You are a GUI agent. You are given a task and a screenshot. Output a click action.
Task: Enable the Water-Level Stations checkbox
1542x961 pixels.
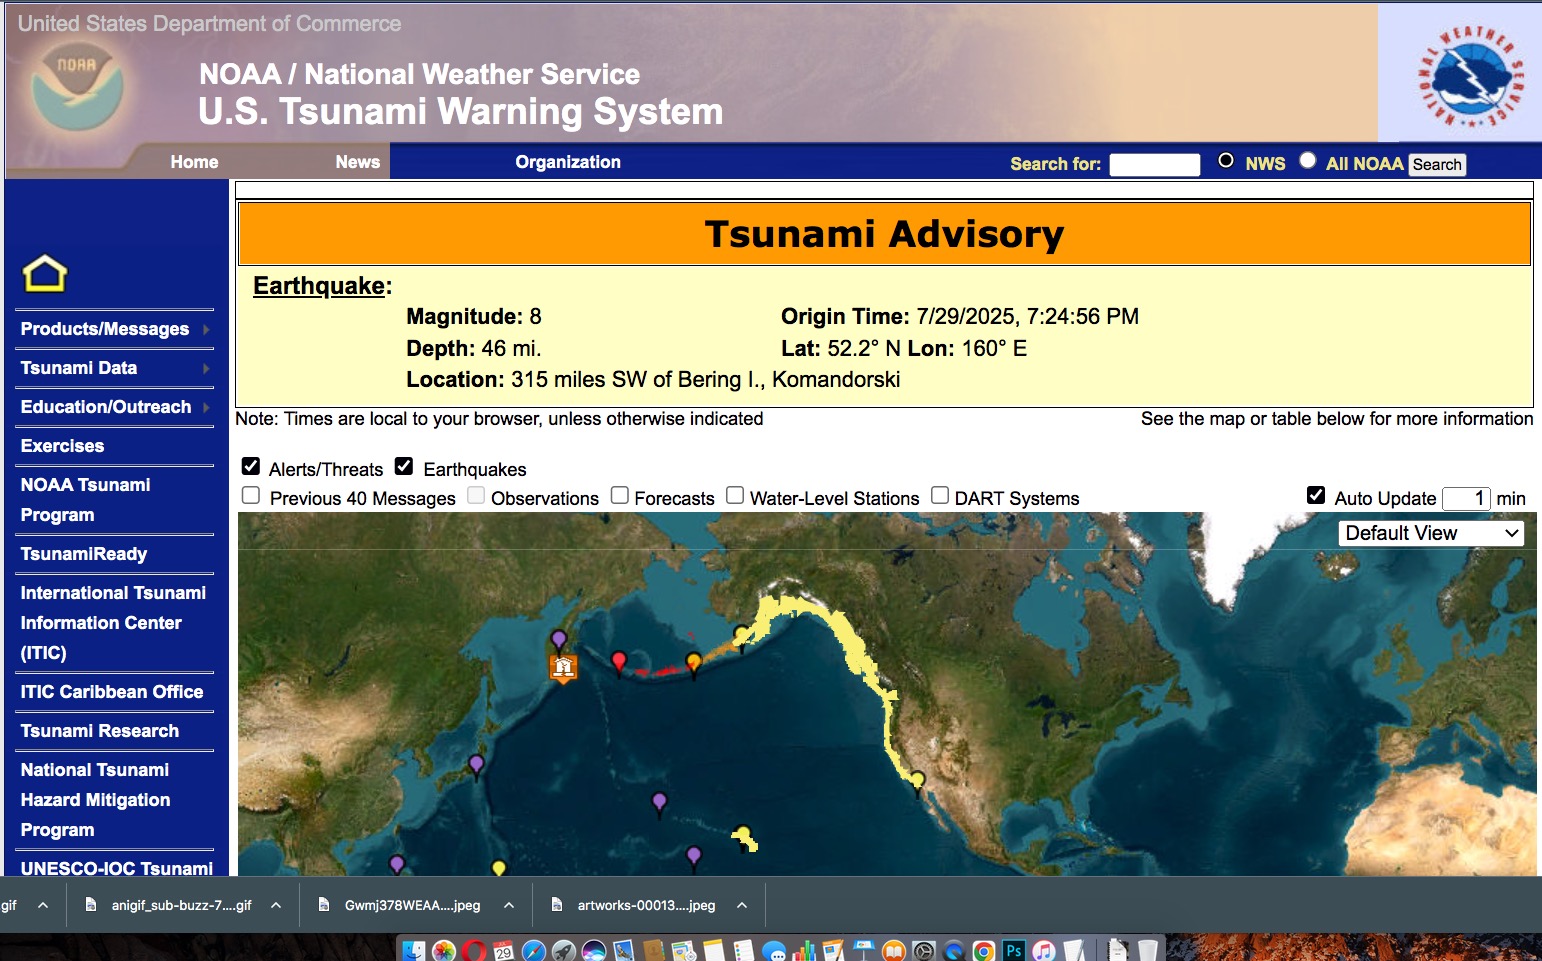tap(735, 495)
